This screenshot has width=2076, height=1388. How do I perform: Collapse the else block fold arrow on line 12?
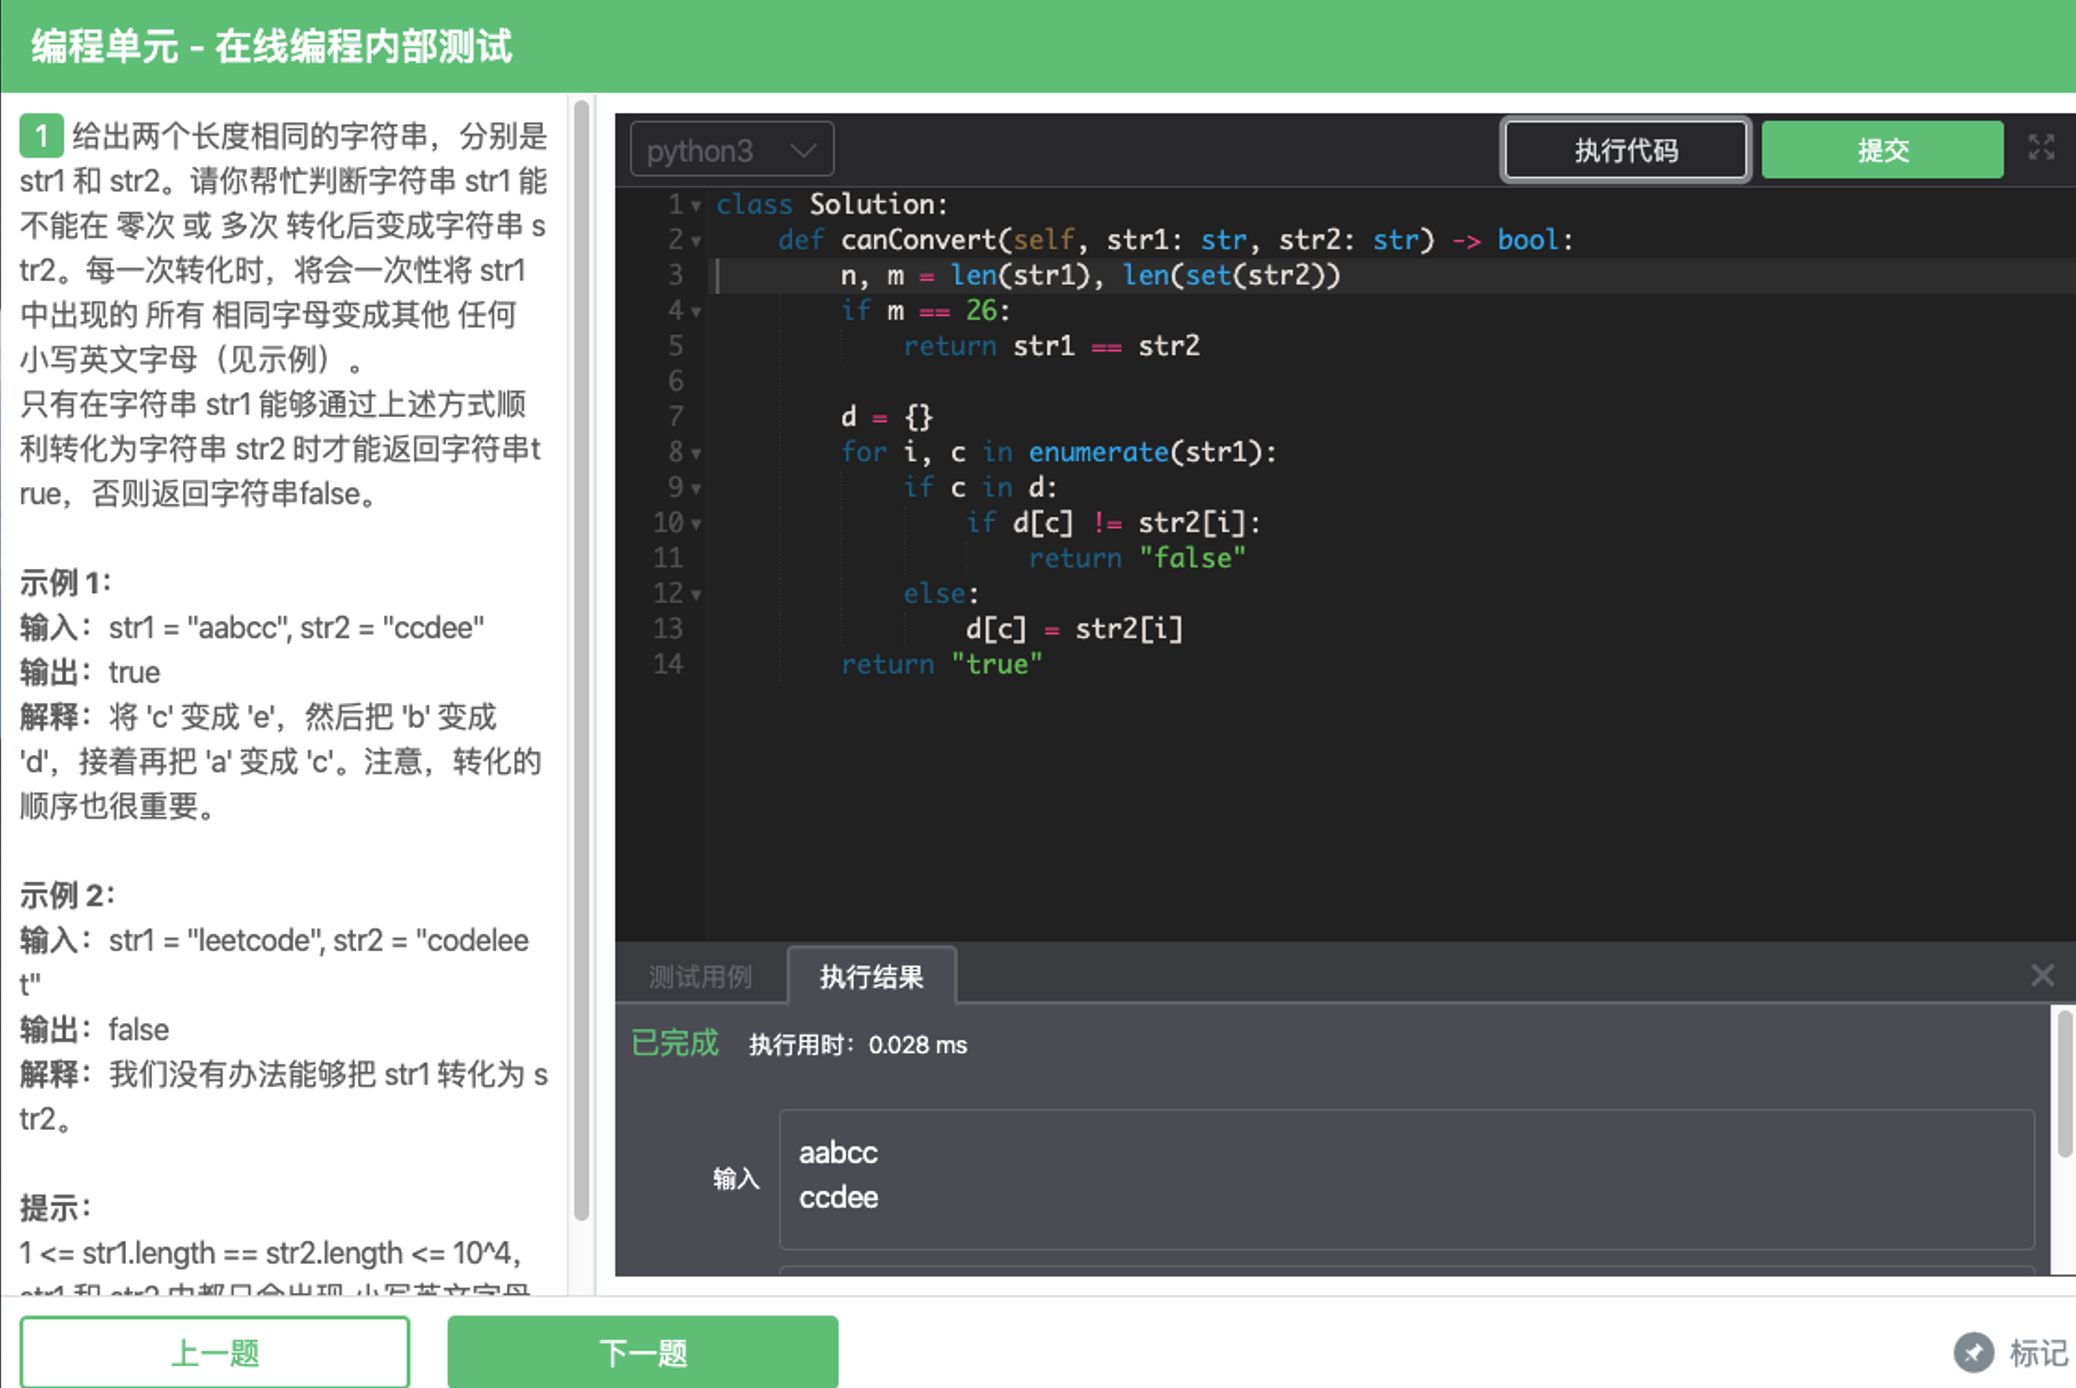[x=696, y=595]
